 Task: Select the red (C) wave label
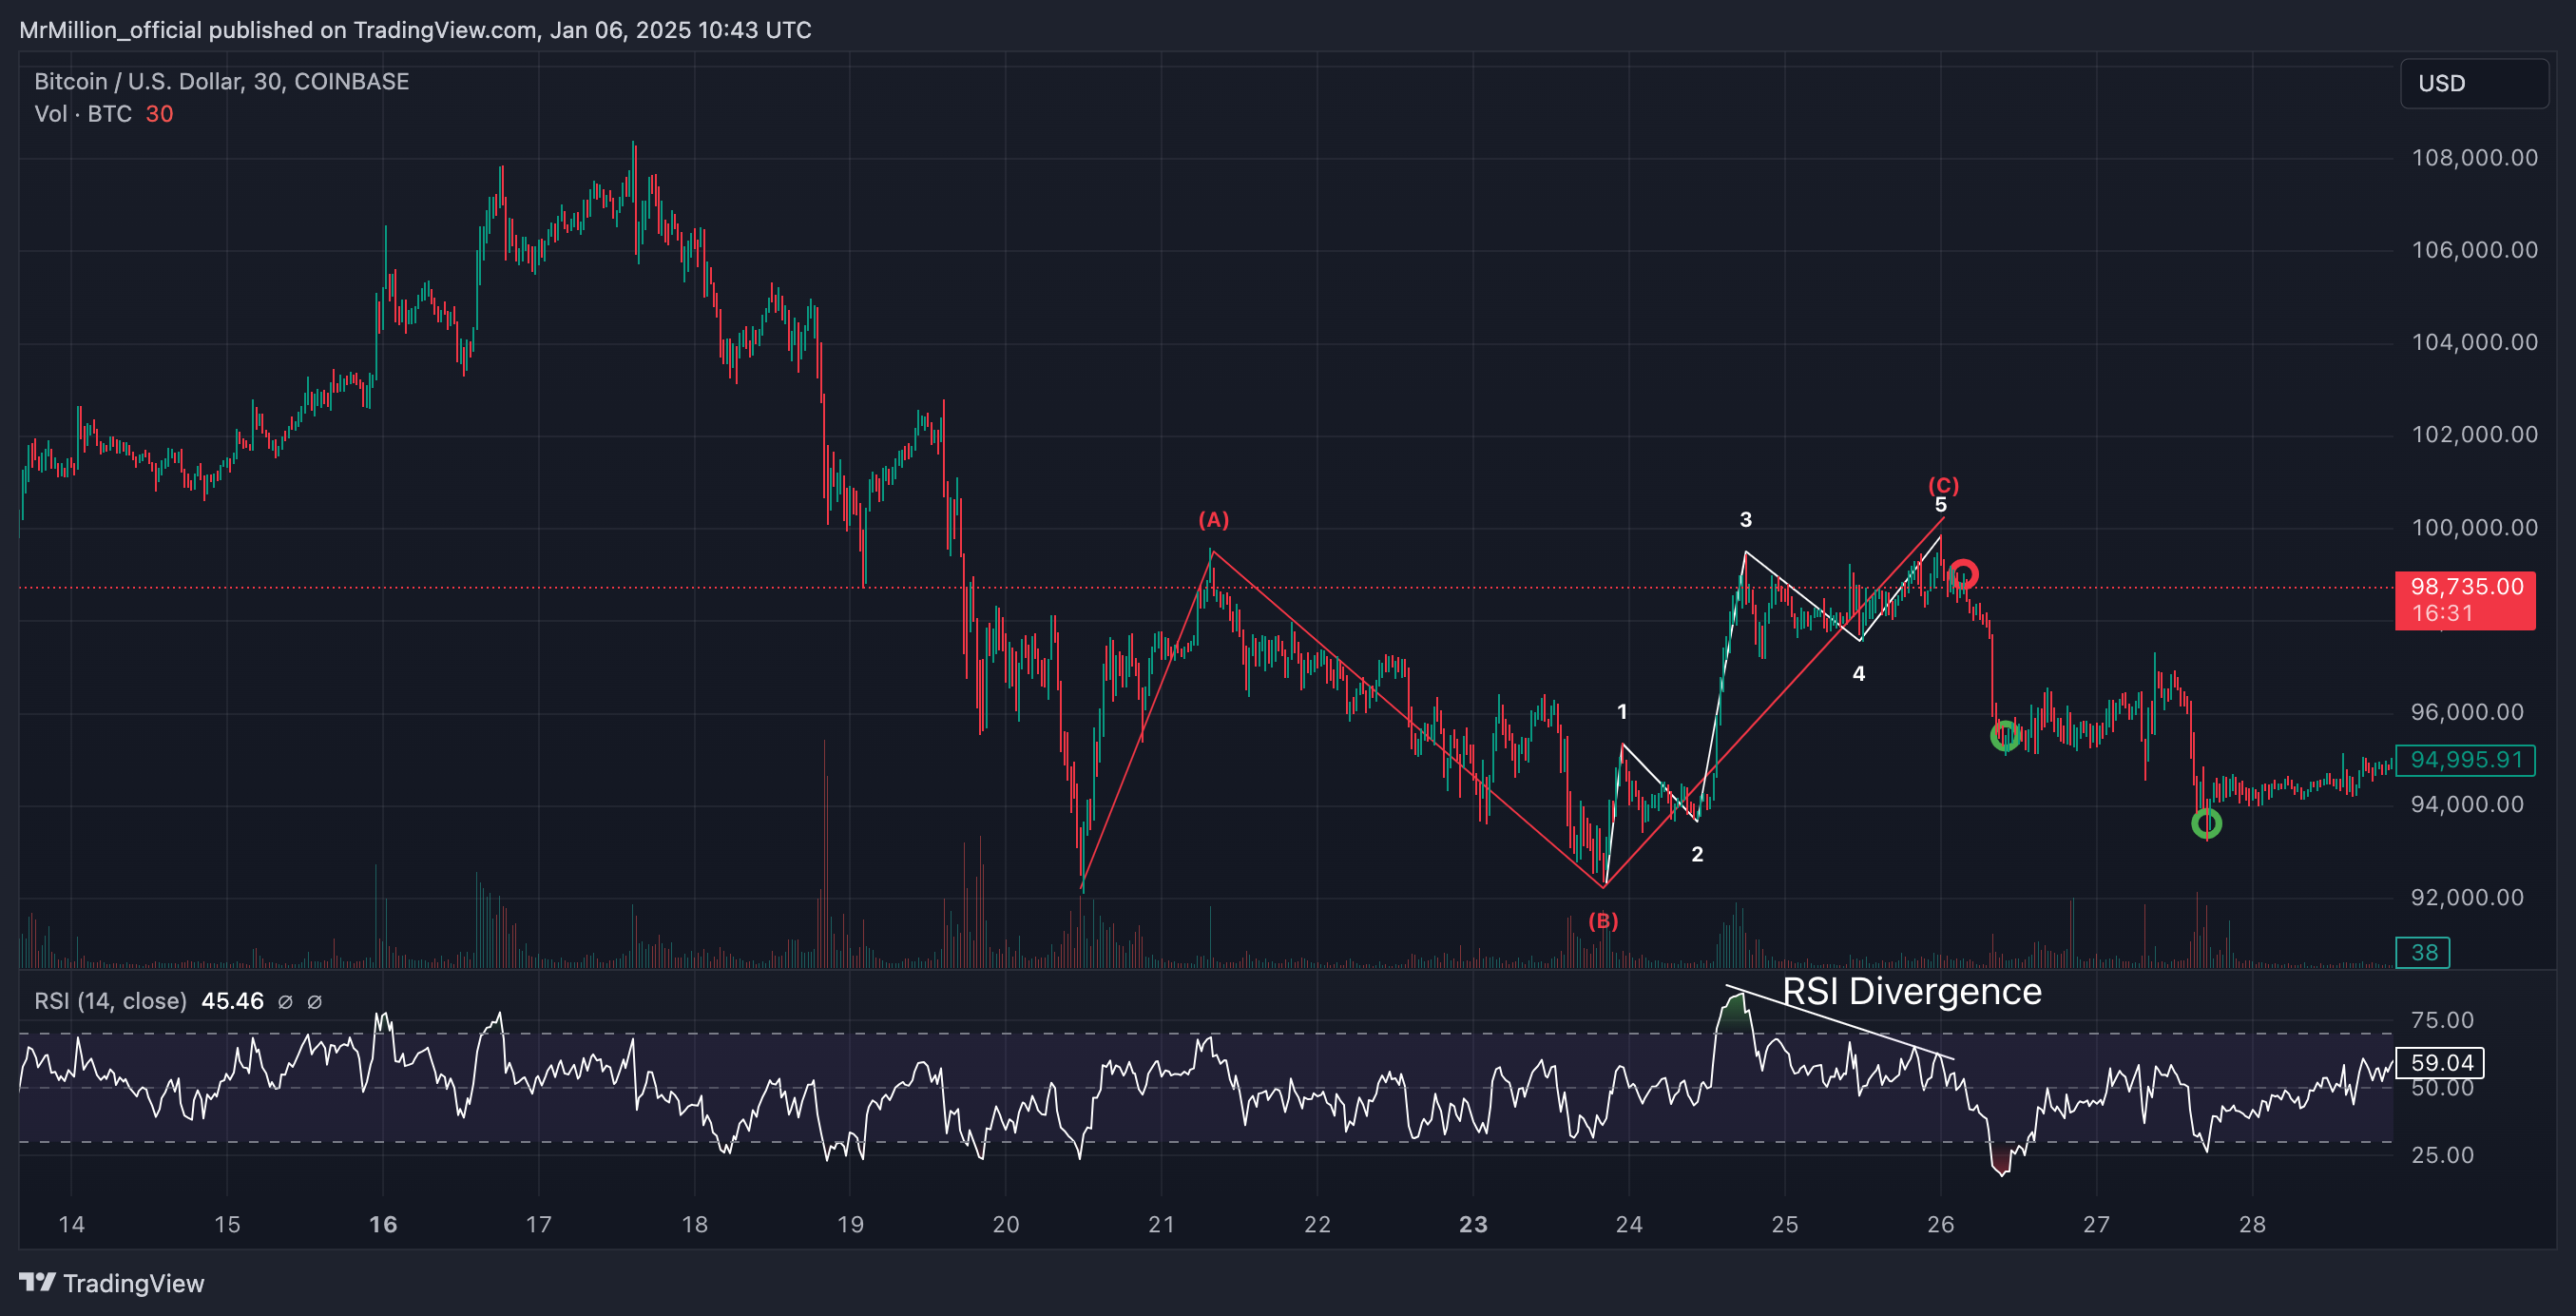point(1943,485)
